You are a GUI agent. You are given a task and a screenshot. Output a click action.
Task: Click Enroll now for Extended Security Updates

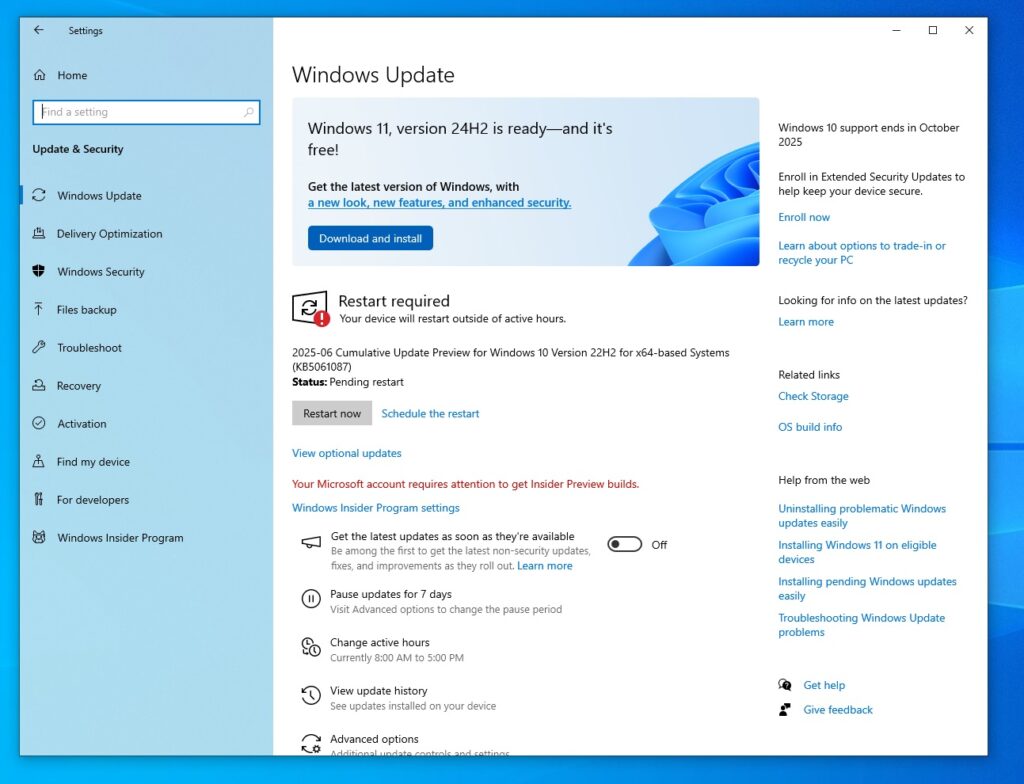tap(803, 217)
